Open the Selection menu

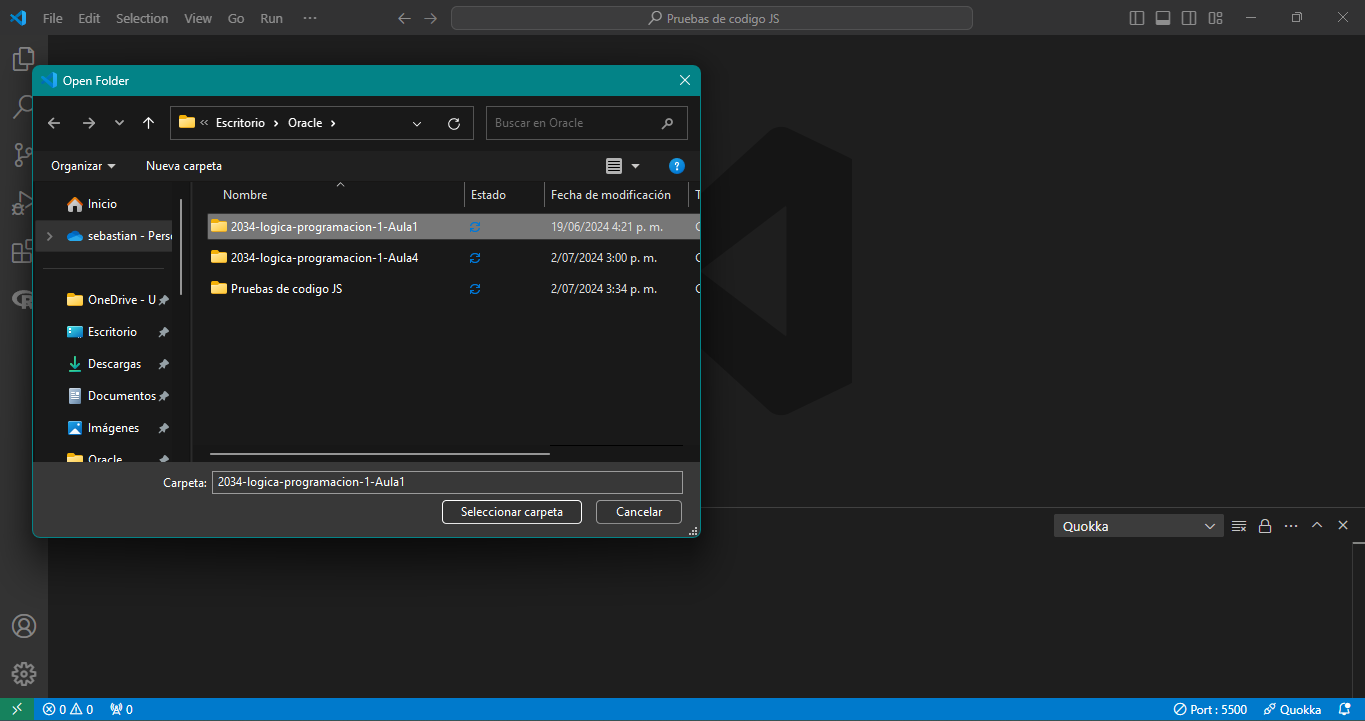pos(142,18)
